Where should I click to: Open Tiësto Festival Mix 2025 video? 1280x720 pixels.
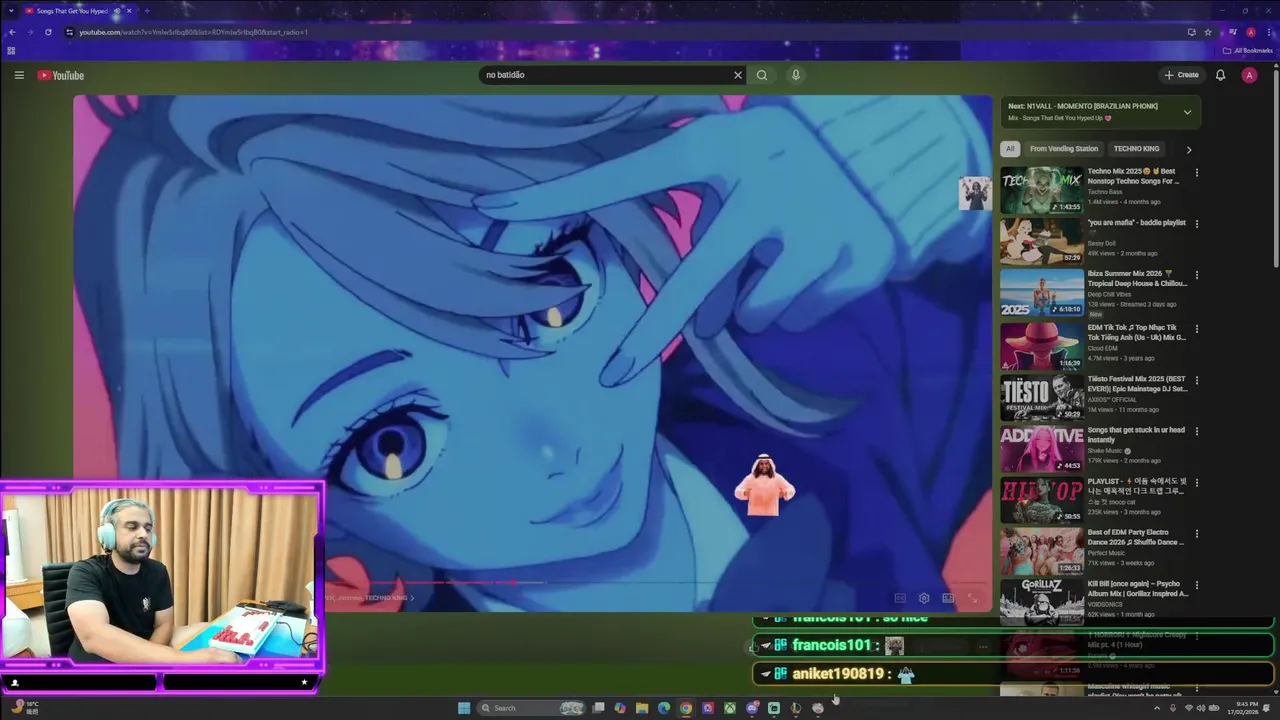[1042, 397]
